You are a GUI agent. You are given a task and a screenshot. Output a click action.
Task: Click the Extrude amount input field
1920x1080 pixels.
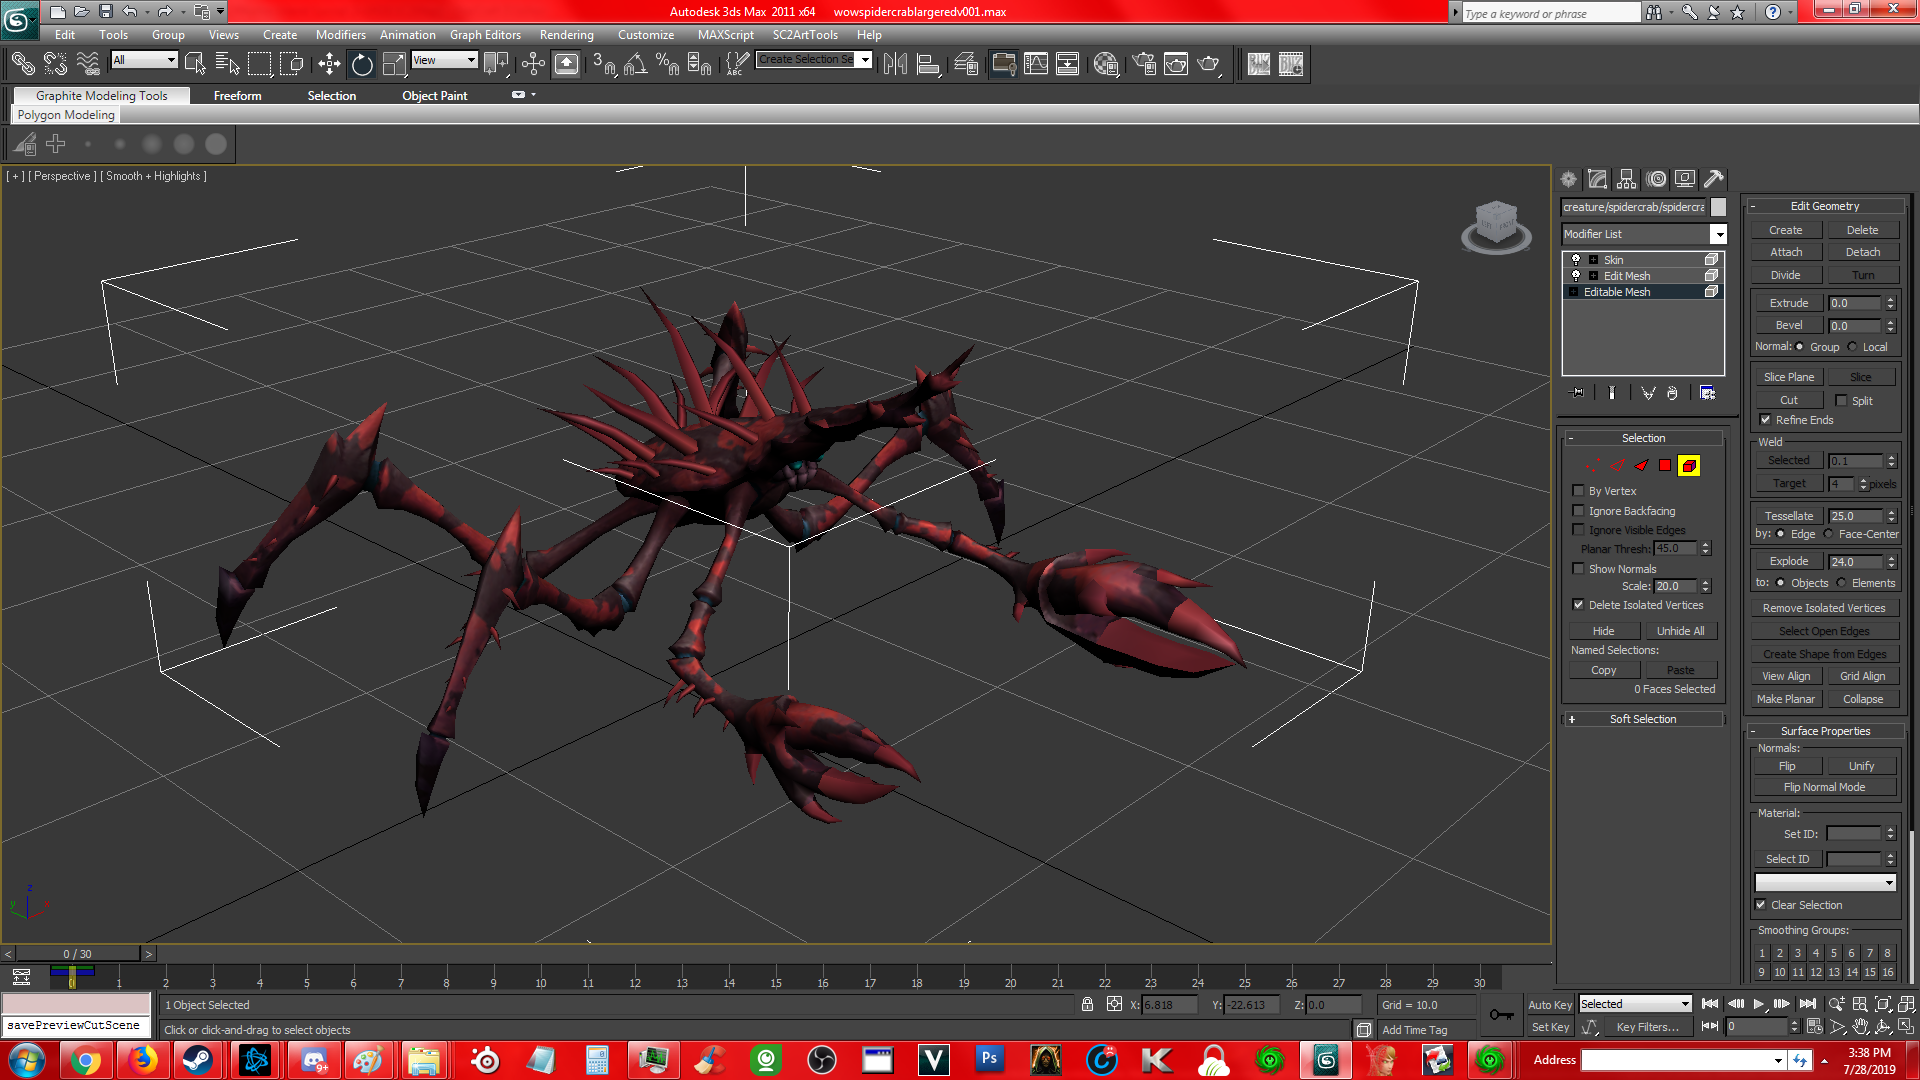(1856, 303)
